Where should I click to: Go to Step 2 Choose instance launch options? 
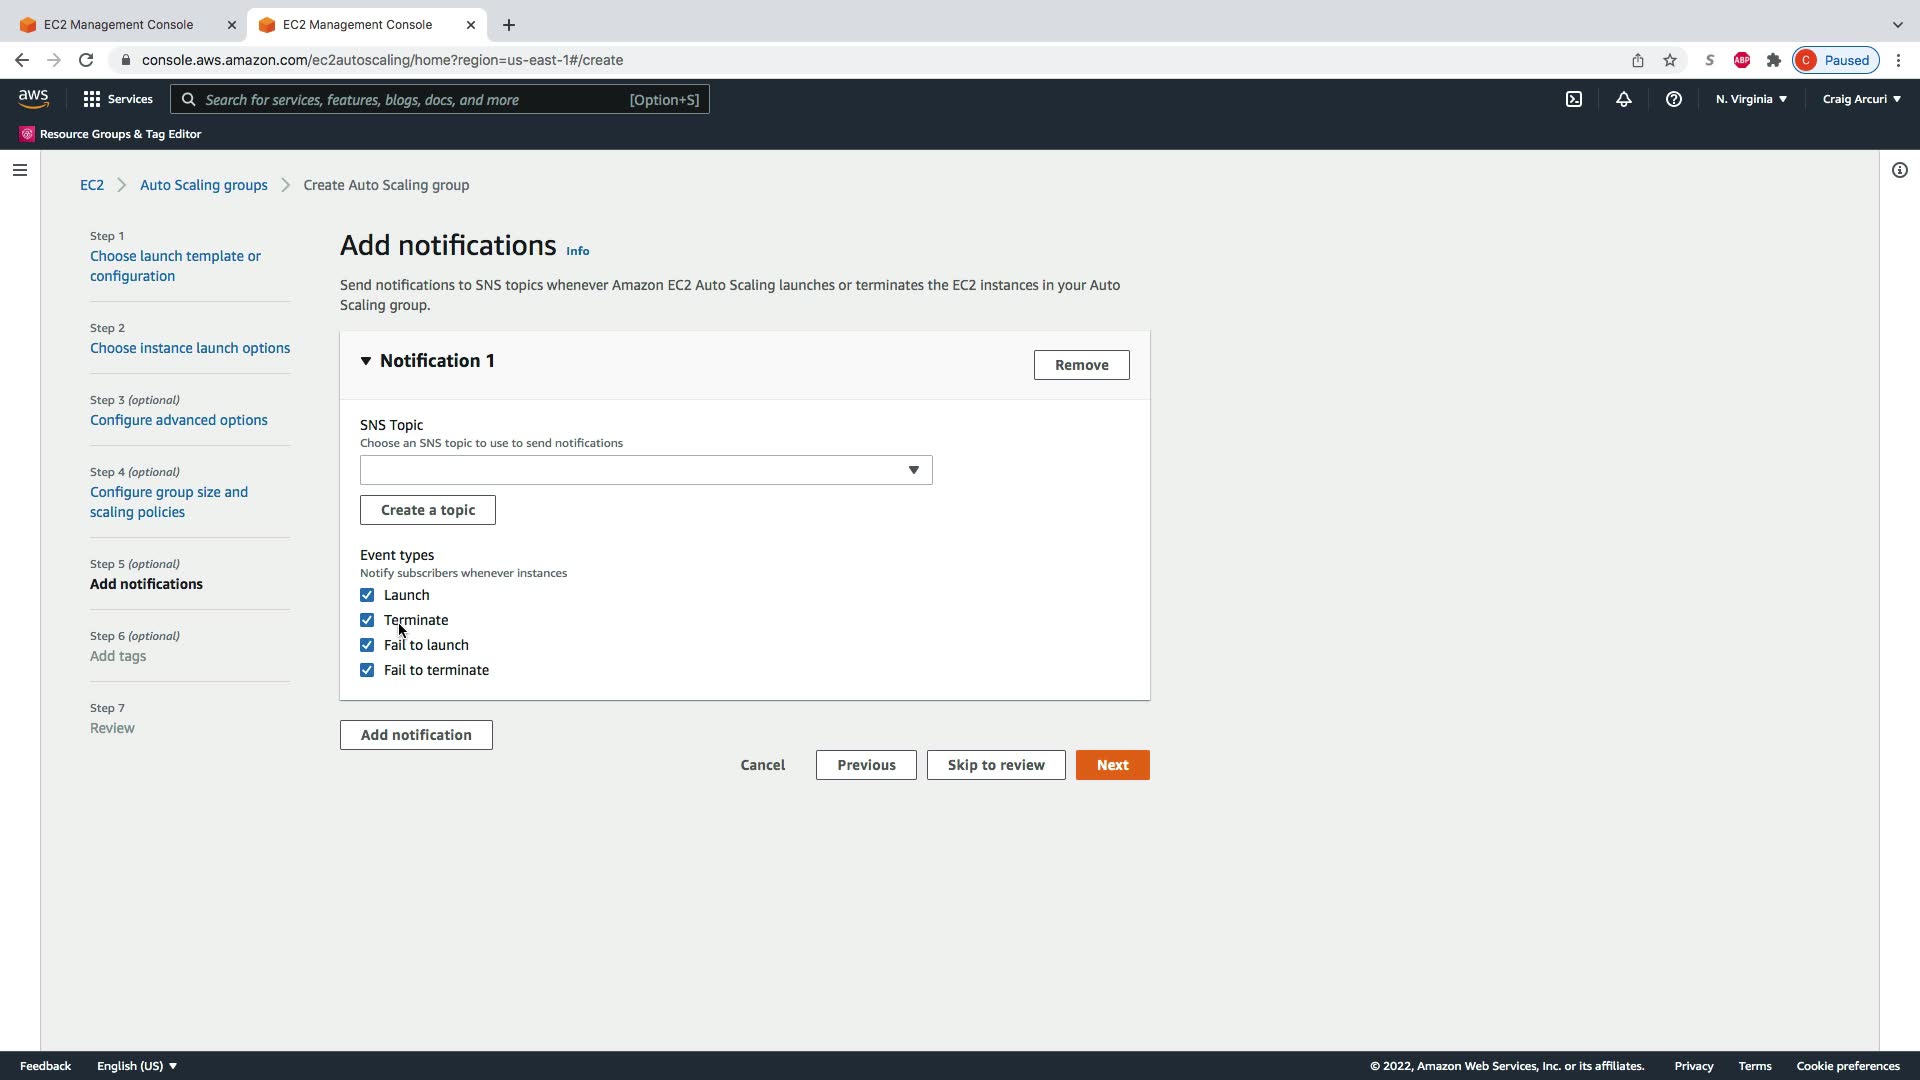point(190,348)
